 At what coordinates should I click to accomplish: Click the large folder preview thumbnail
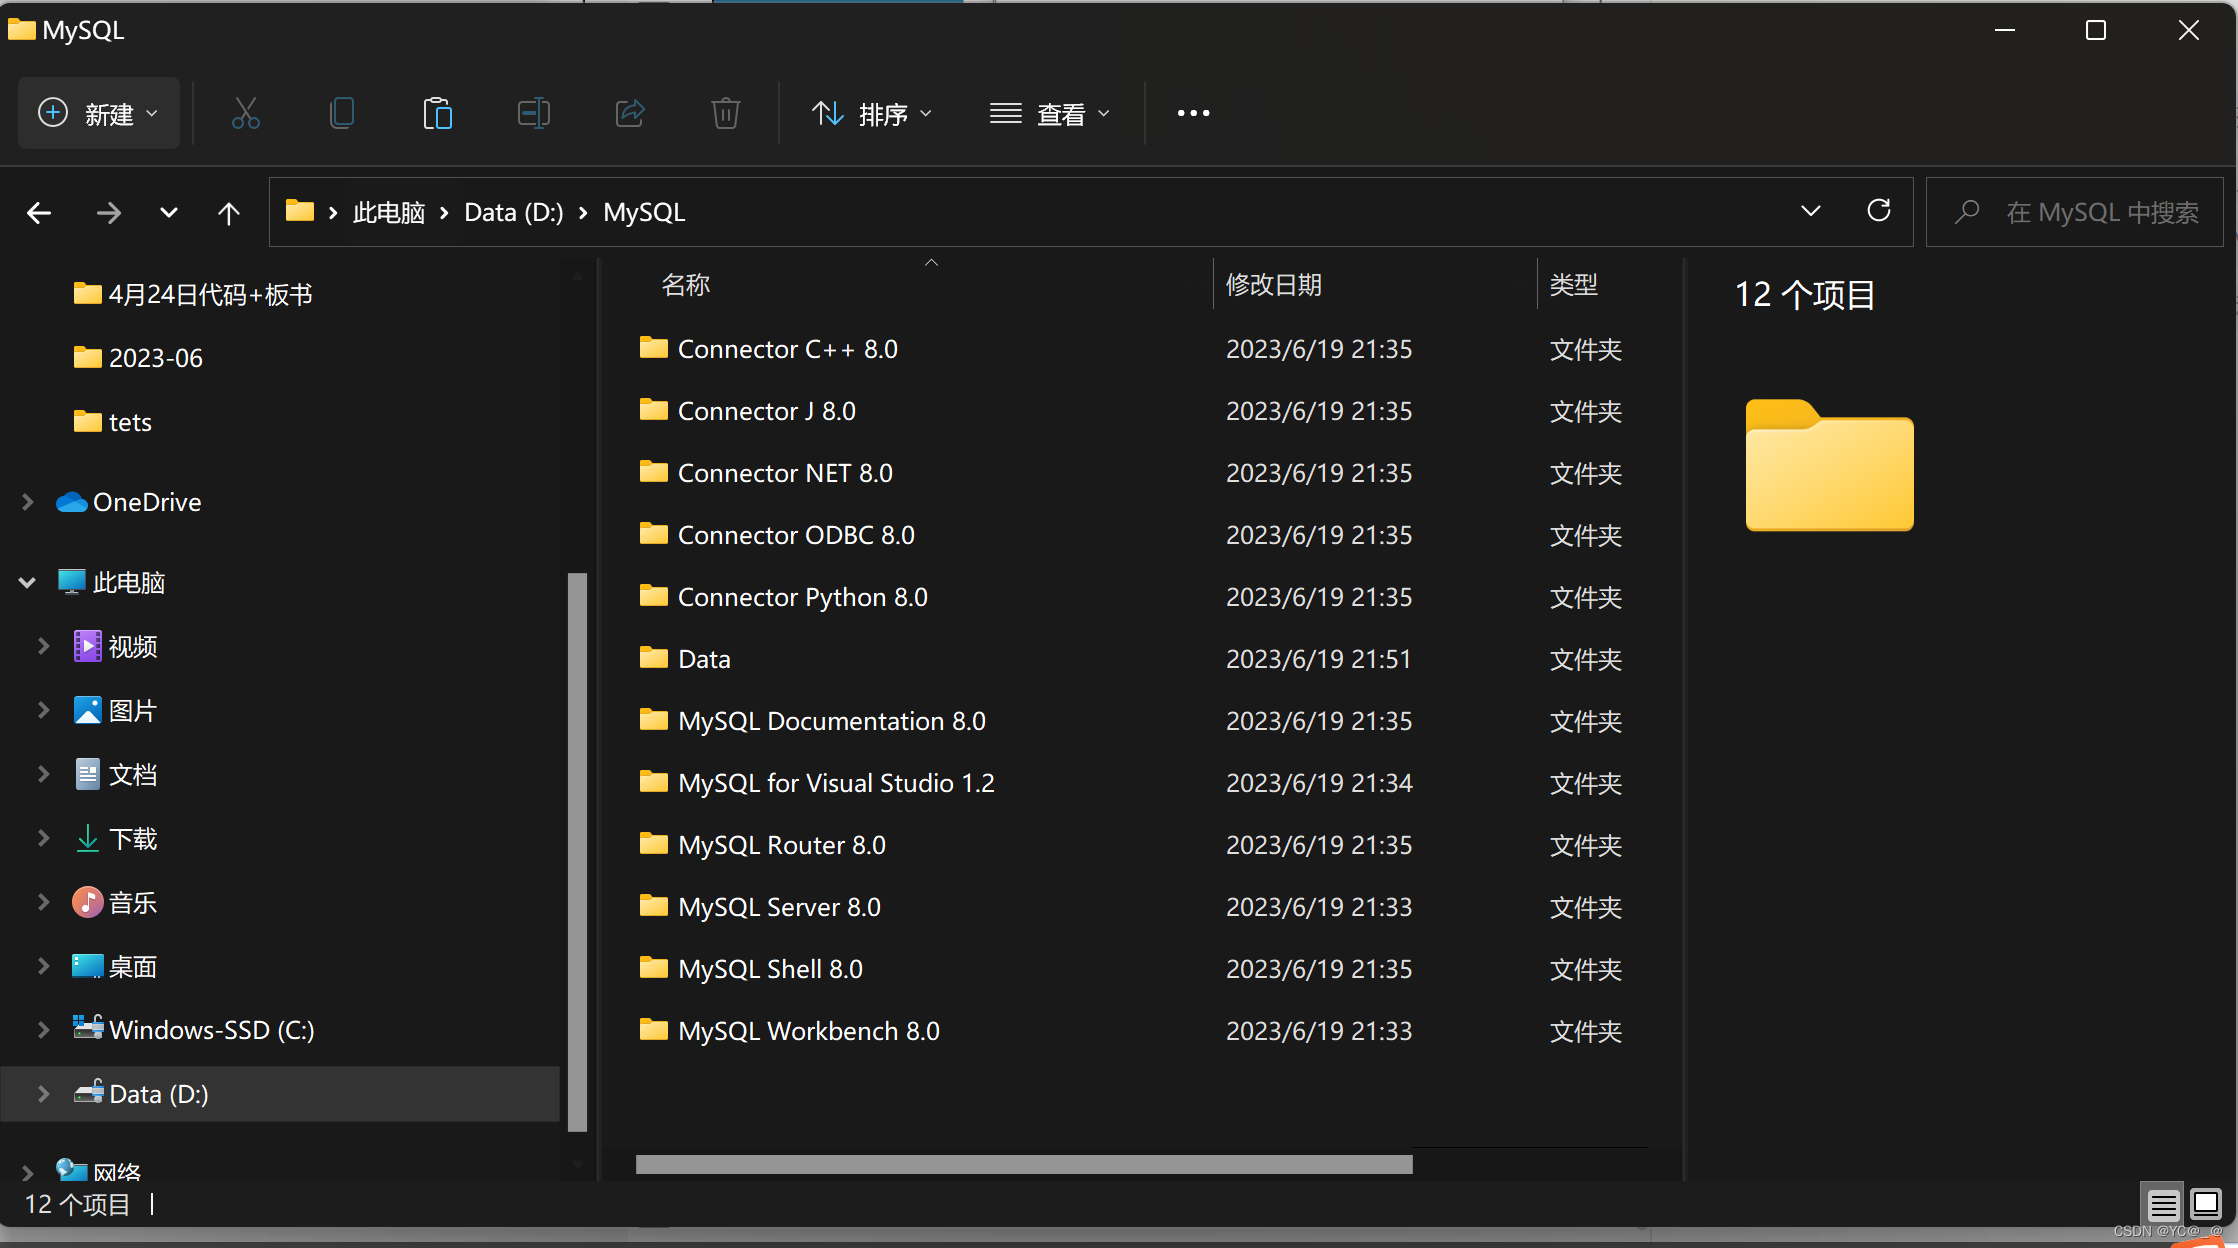point(1829,465)
